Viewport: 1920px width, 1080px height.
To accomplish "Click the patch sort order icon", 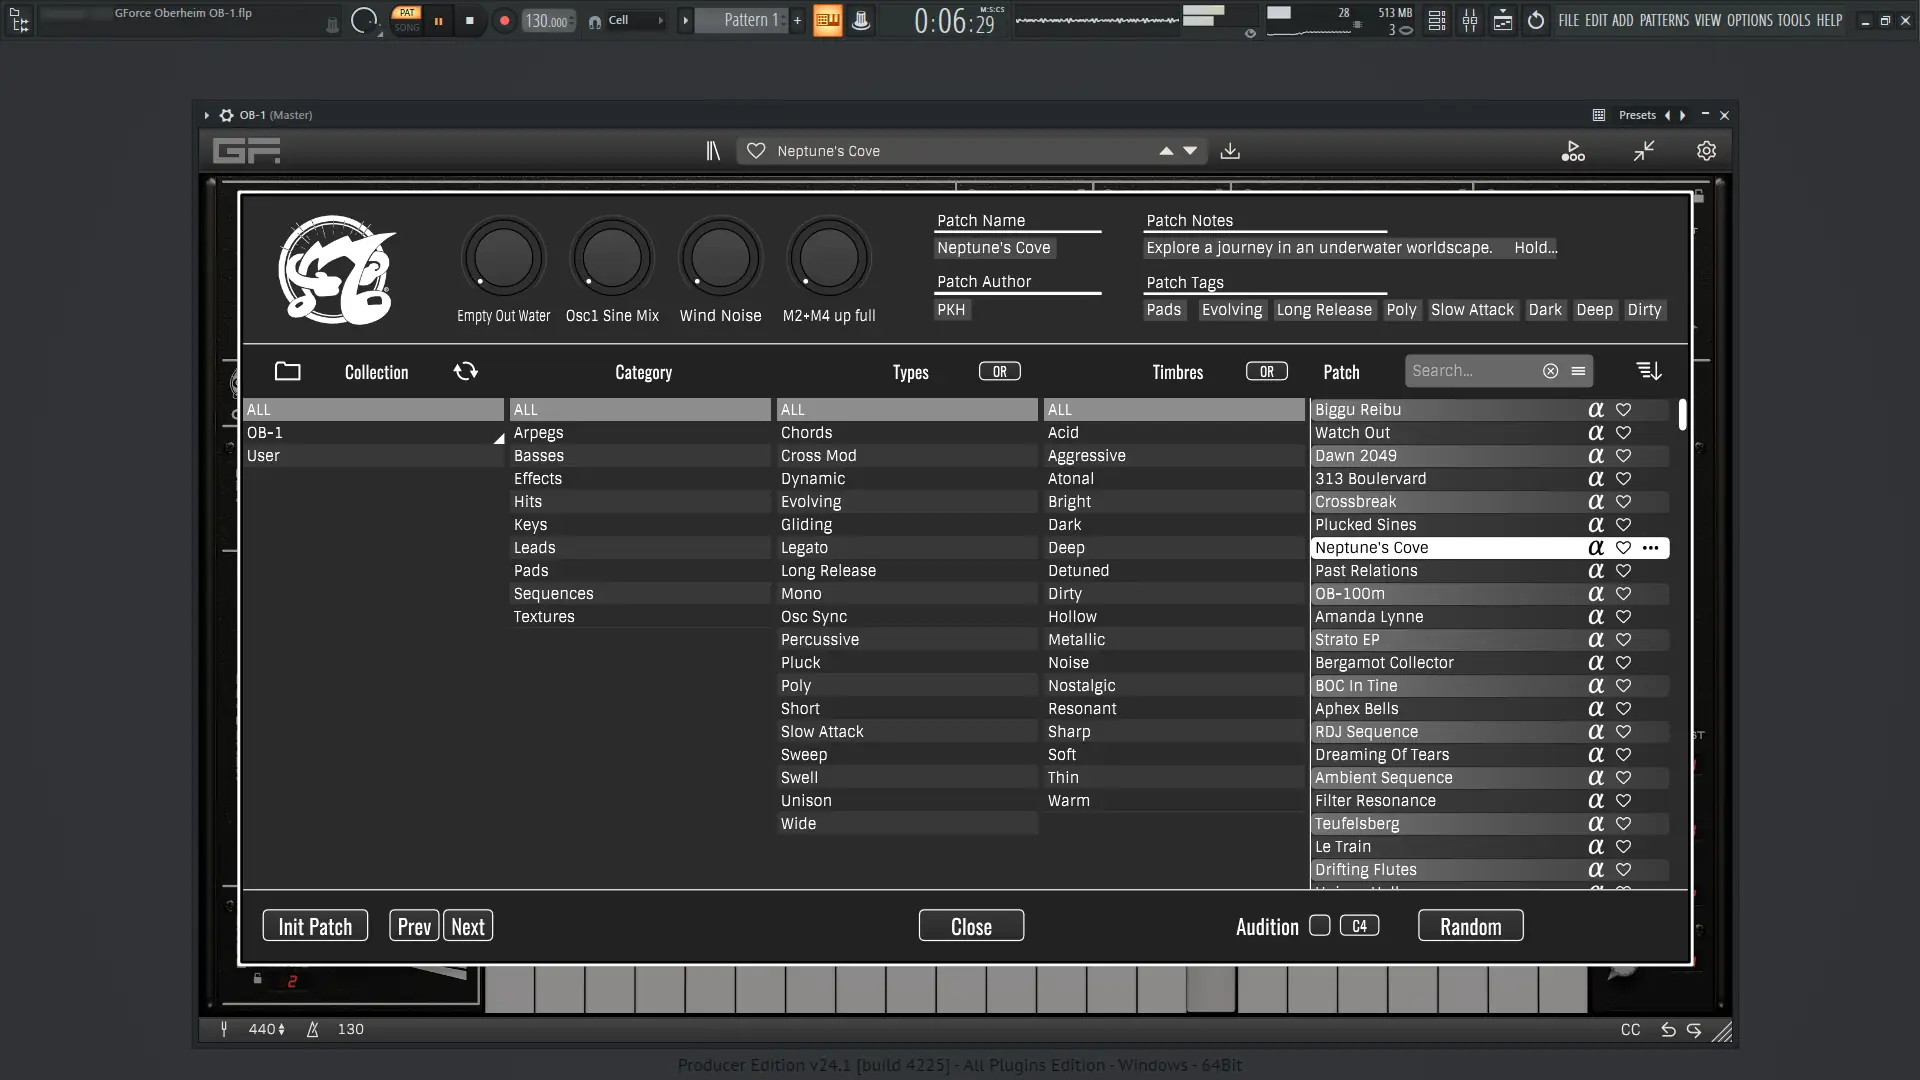I will click(x=1648, y=371).
